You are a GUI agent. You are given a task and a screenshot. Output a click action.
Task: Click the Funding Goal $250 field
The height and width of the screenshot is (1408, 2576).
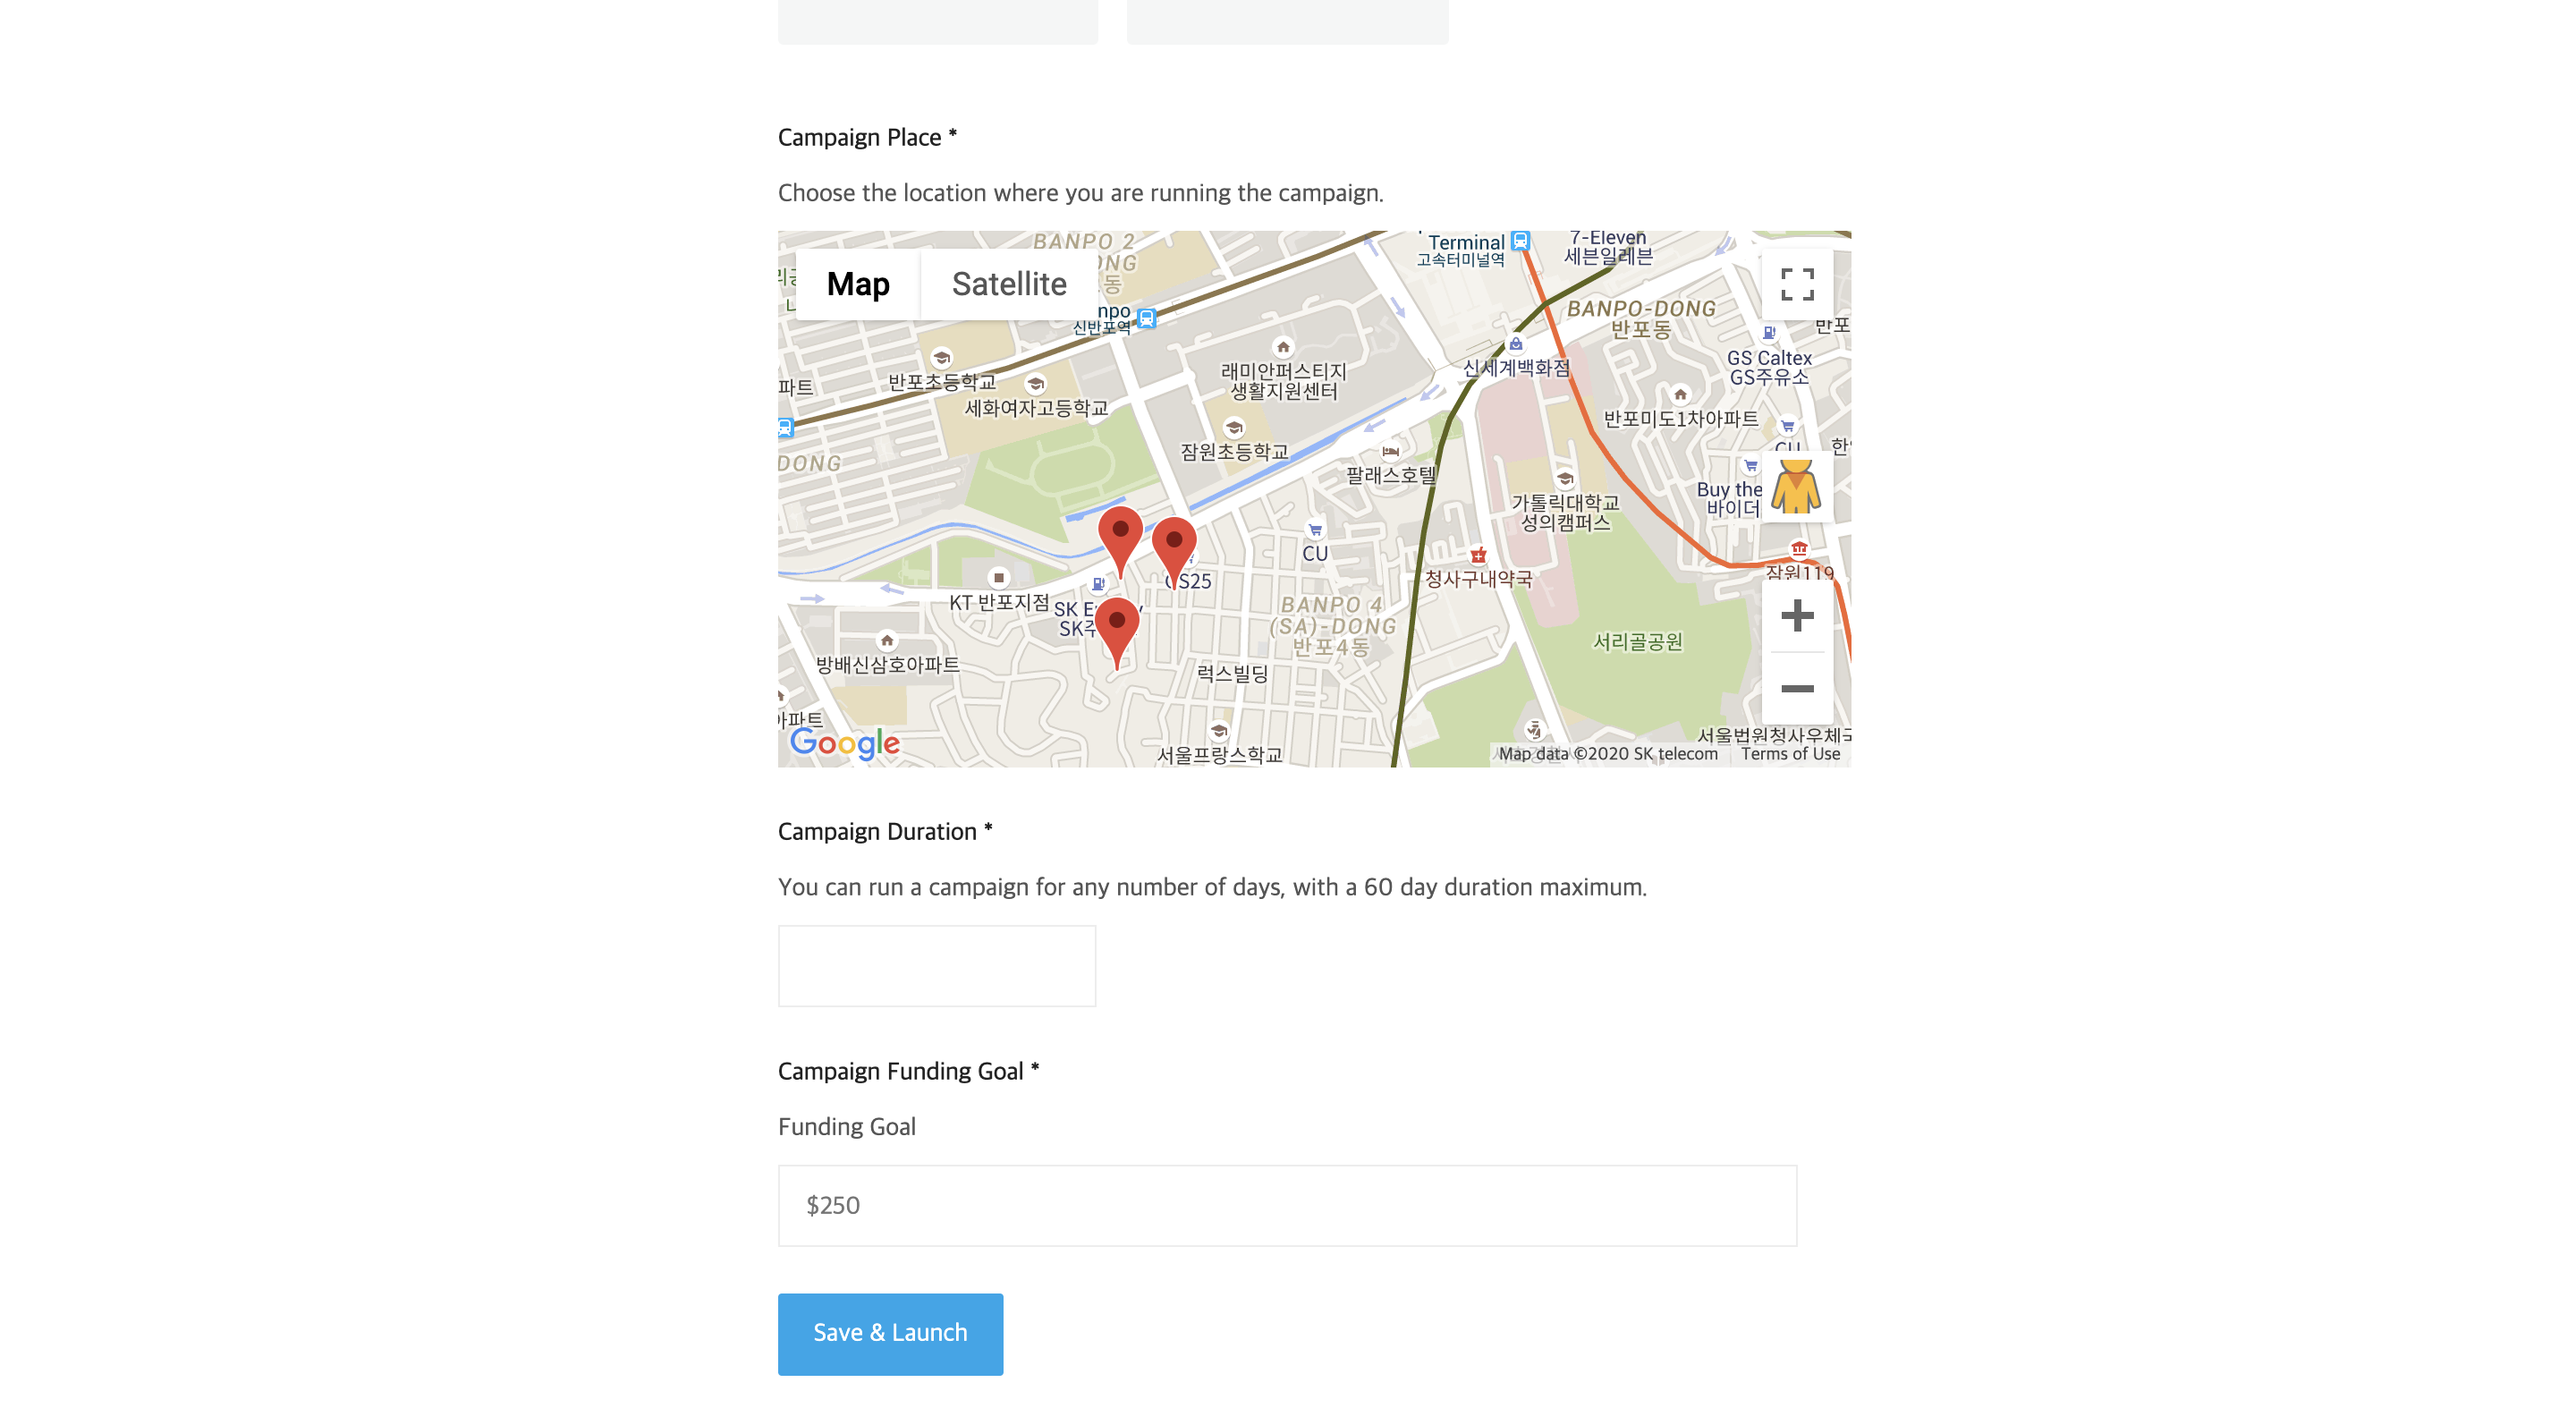tap(1287, 1205)
